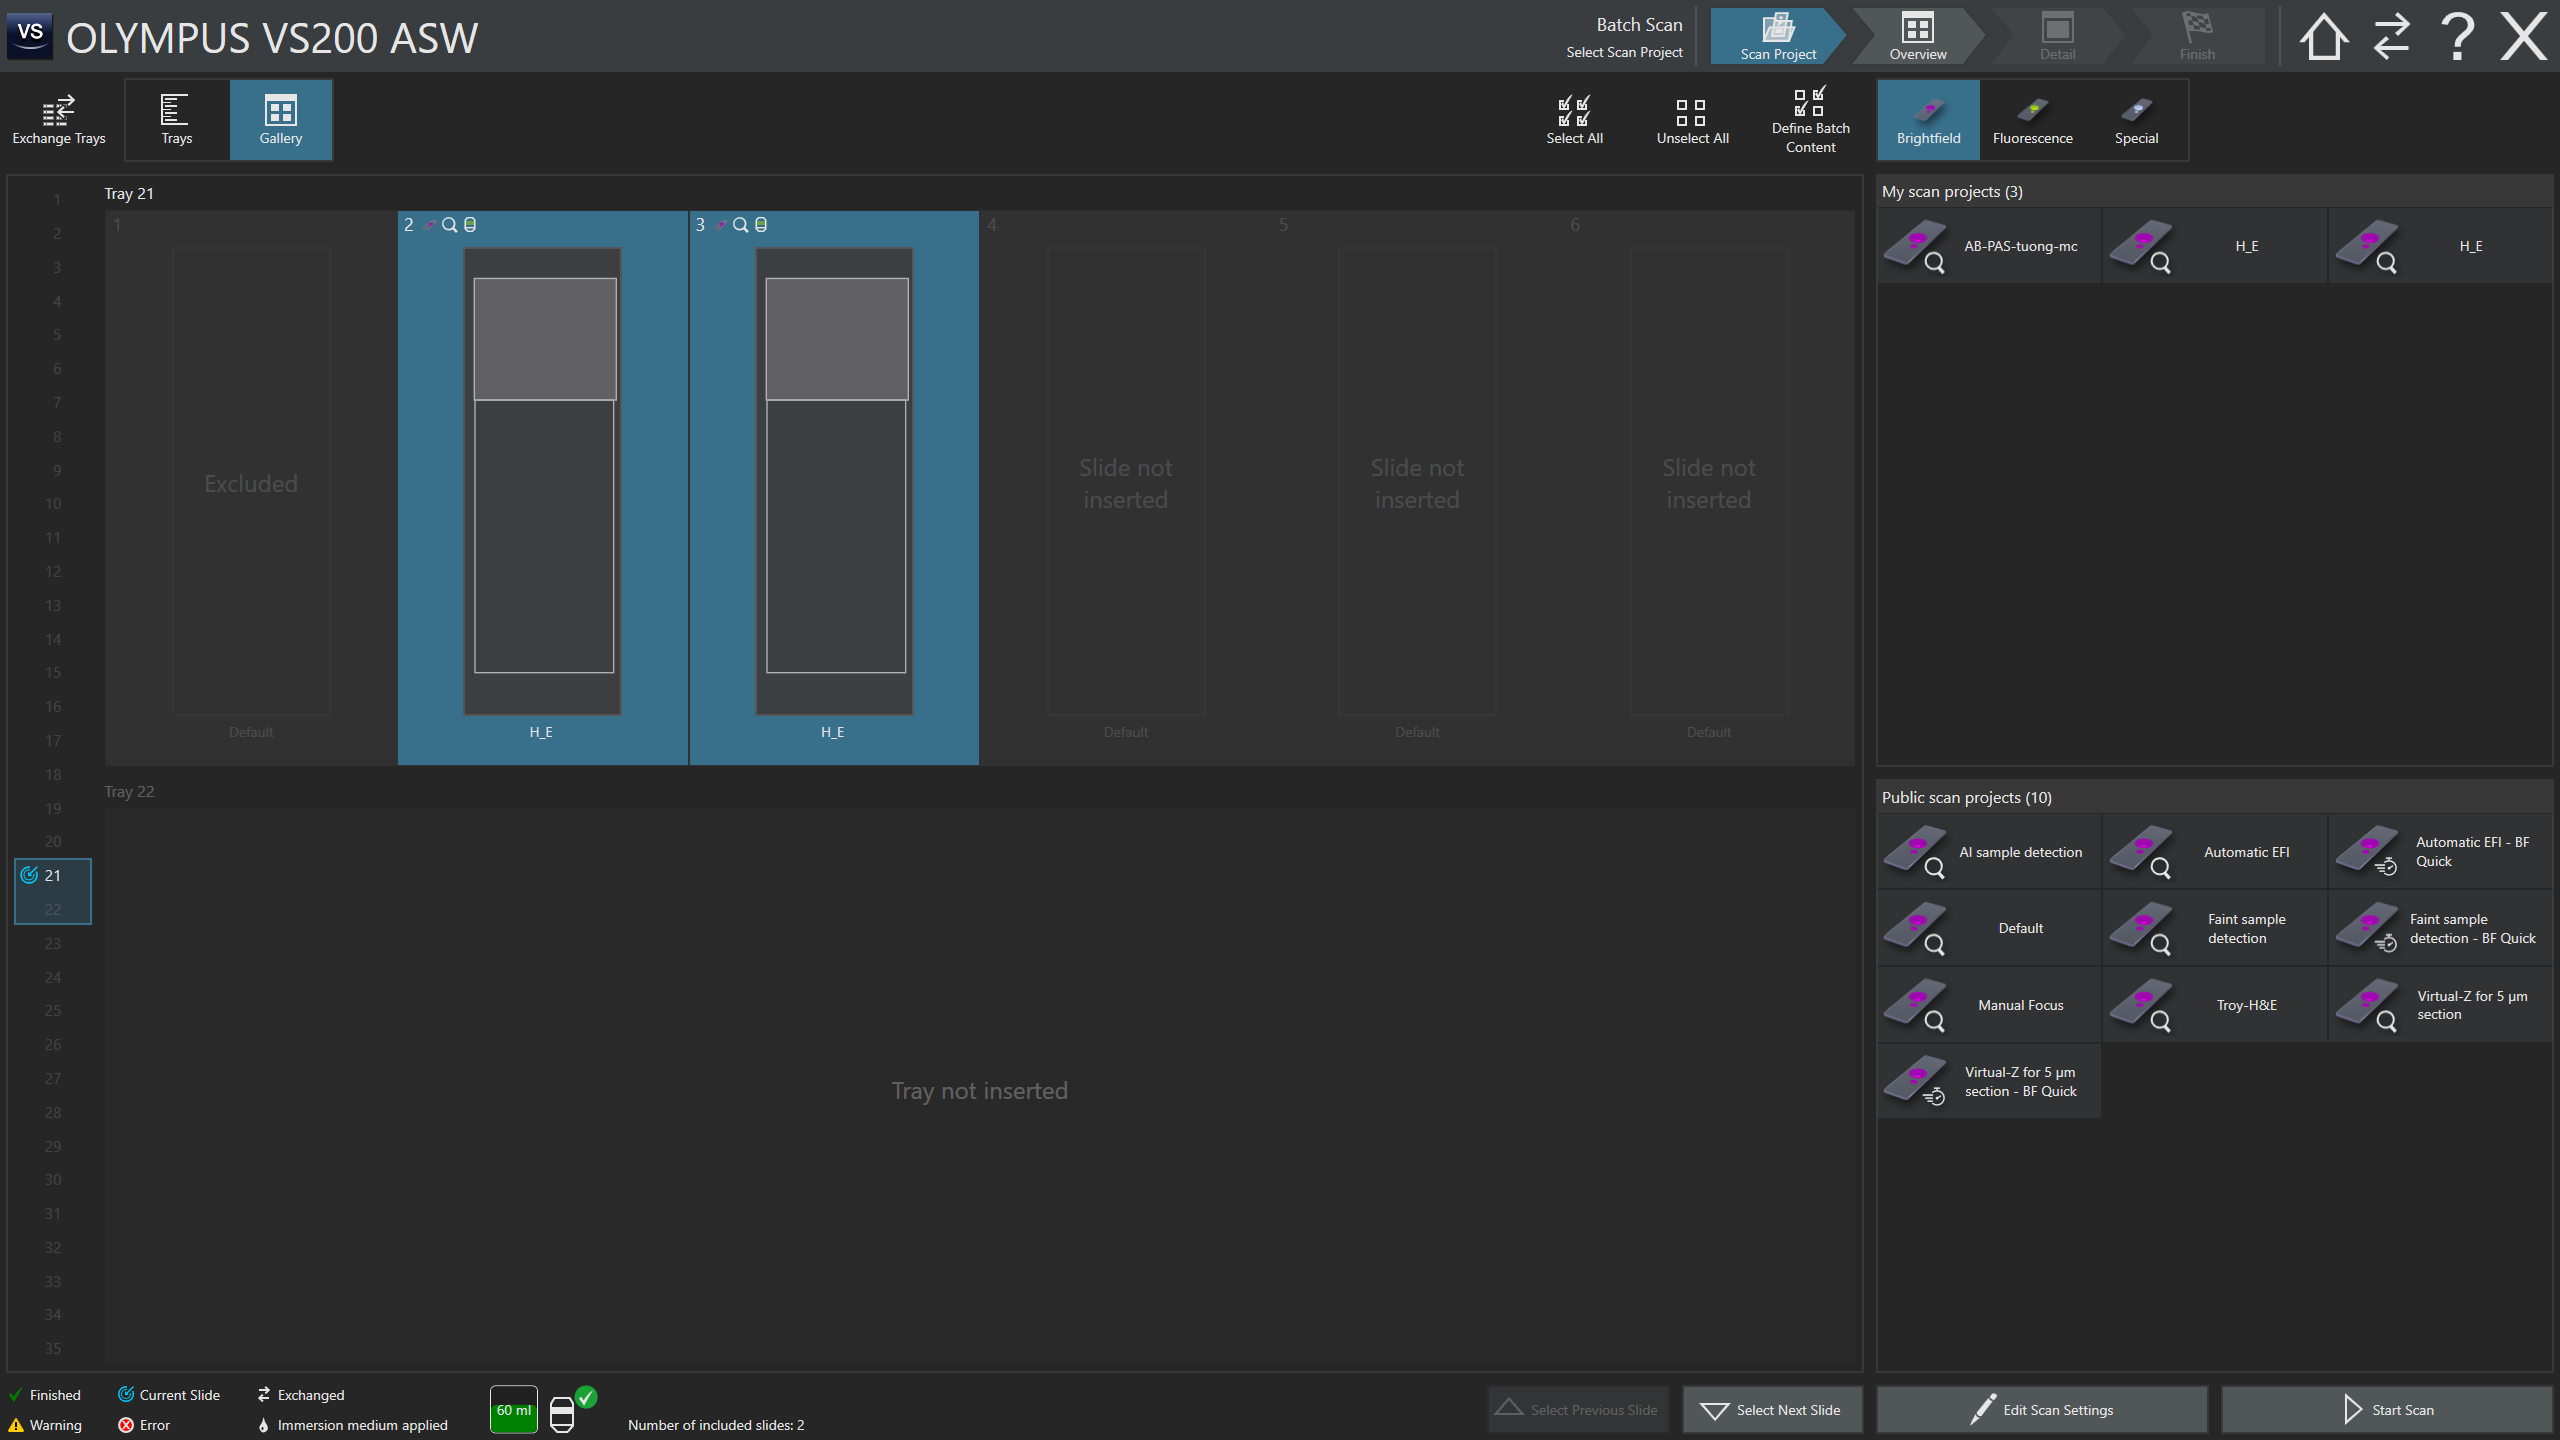The height and width of the screenshot is (1440, 2560).
Task: Click the 60 ml immersion medium indicator
Action: [514, 1410]
